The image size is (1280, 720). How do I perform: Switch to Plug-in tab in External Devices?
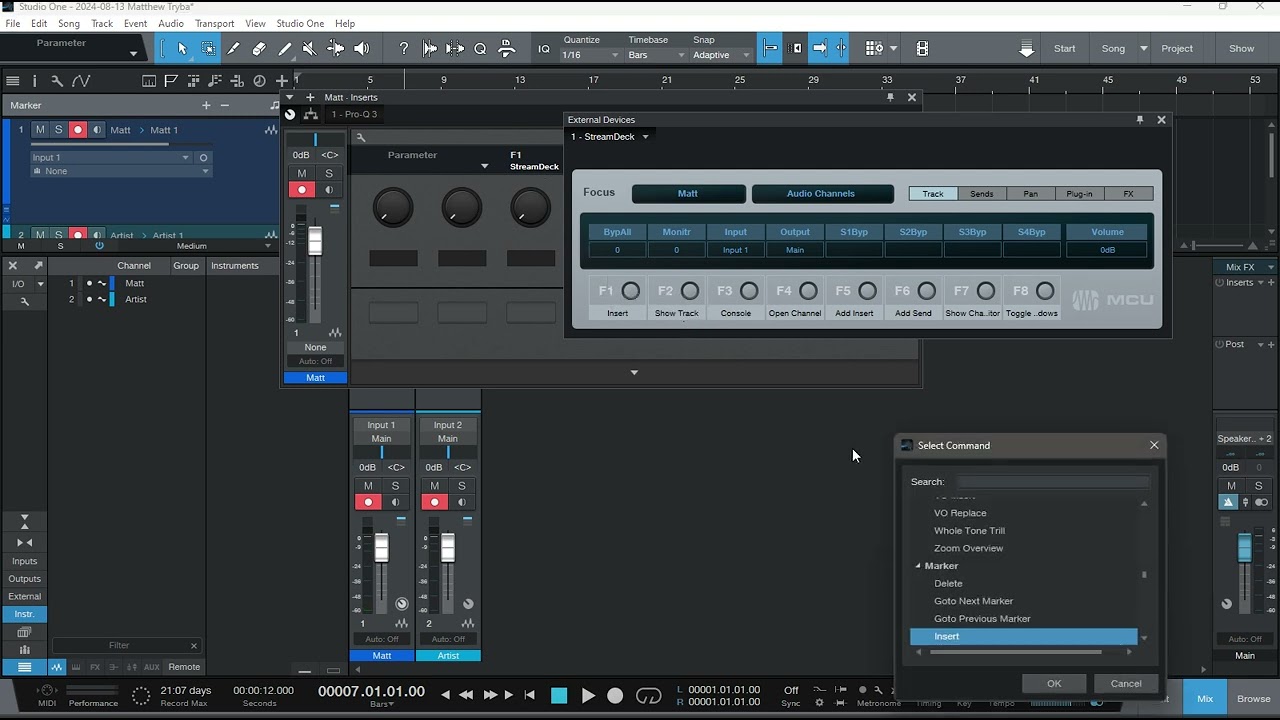coord(1080,194)
